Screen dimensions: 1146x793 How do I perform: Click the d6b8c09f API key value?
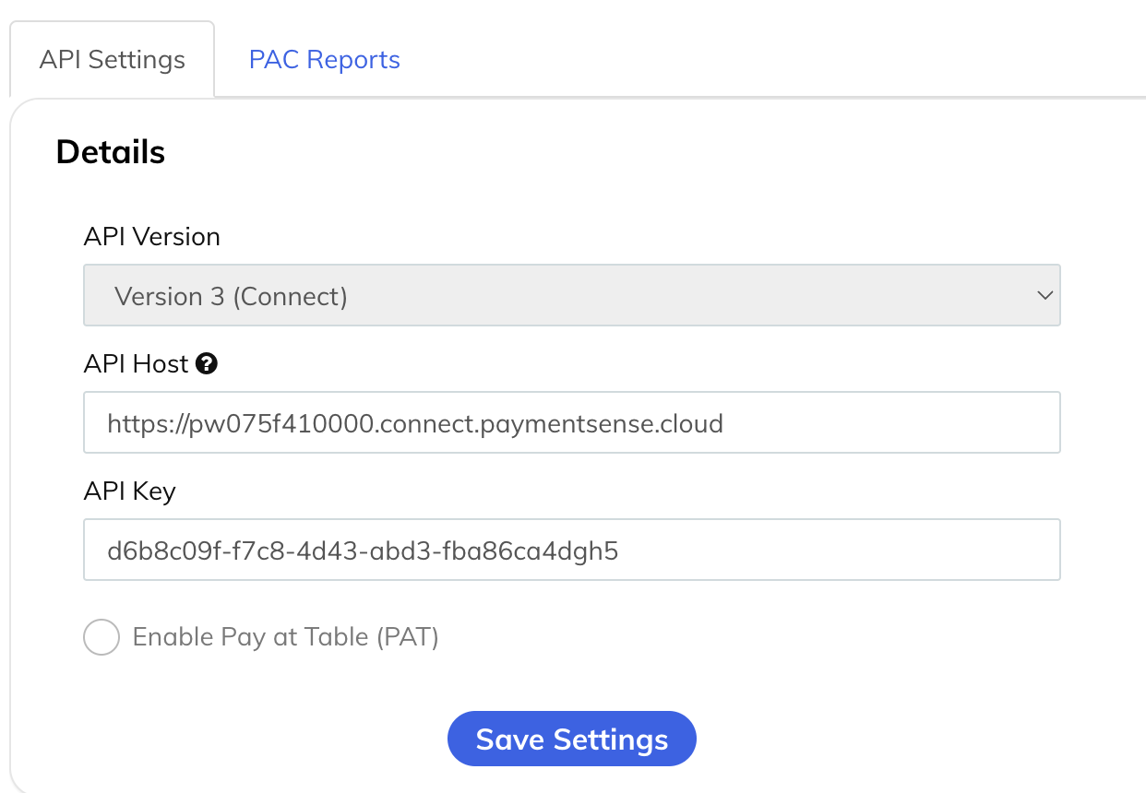[362, 551]
